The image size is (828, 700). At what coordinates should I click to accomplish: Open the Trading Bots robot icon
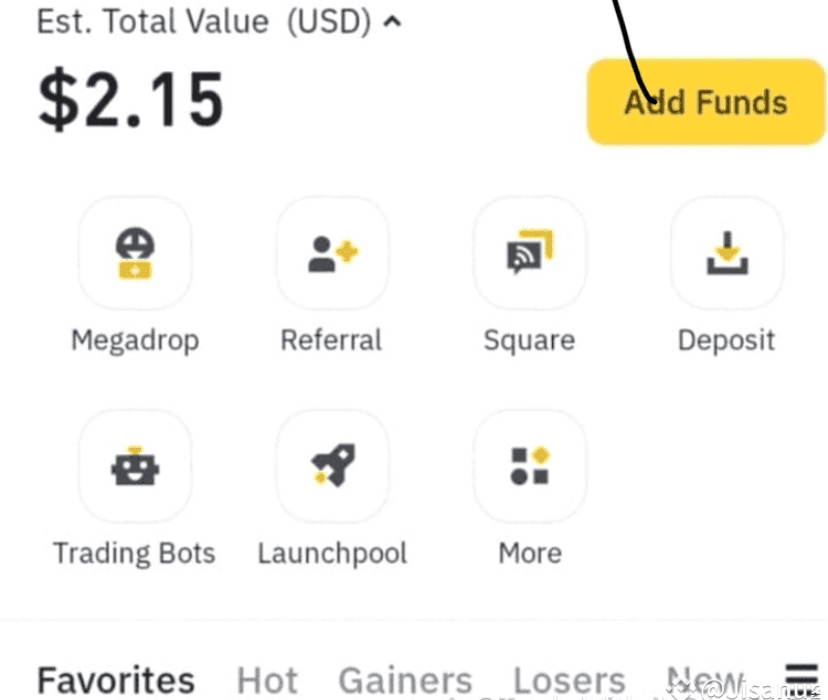(x=134, y=466)
